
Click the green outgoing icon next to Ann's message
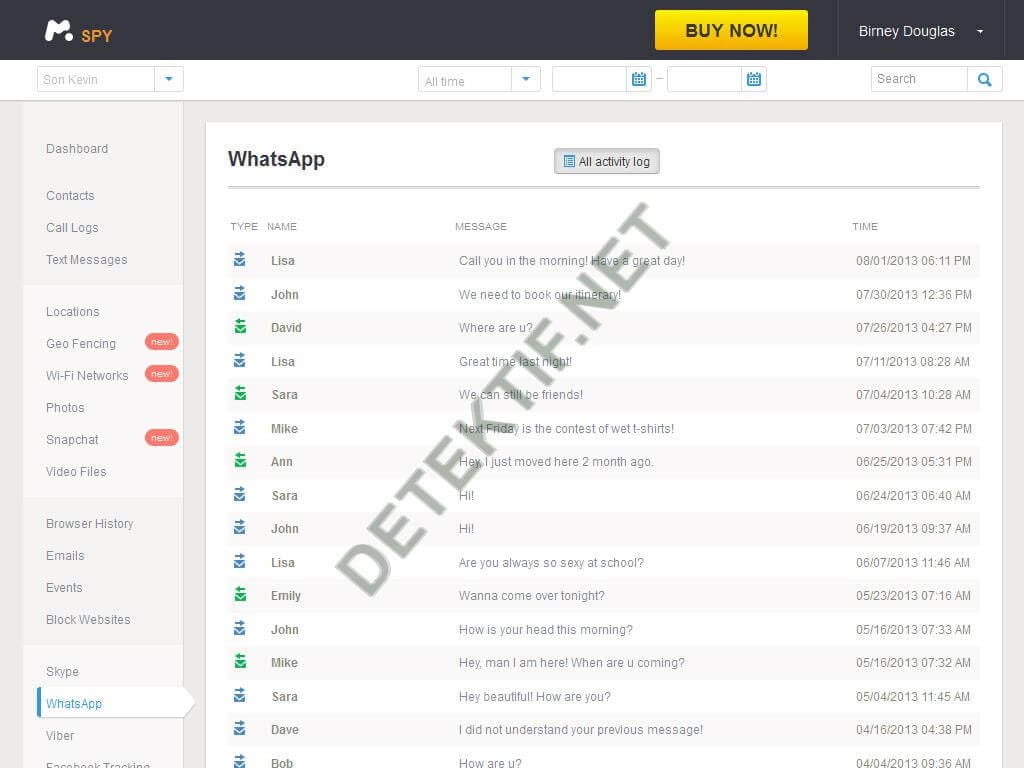coord(240,460)
